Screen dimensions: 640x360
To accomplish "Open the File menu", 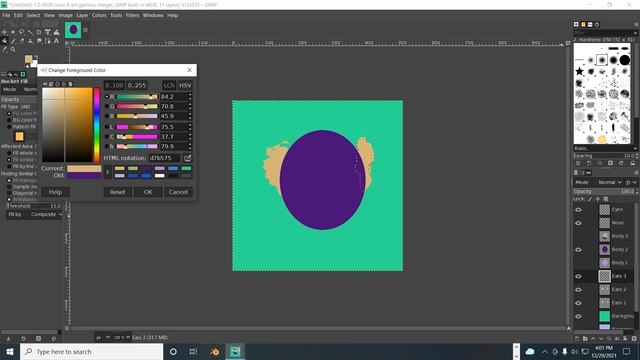I will point(6,15).
